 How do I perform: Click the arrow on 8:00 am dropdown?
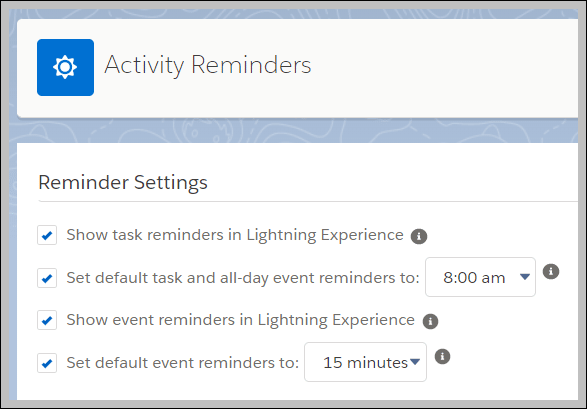pyautogui.click(x=525, y=277)
